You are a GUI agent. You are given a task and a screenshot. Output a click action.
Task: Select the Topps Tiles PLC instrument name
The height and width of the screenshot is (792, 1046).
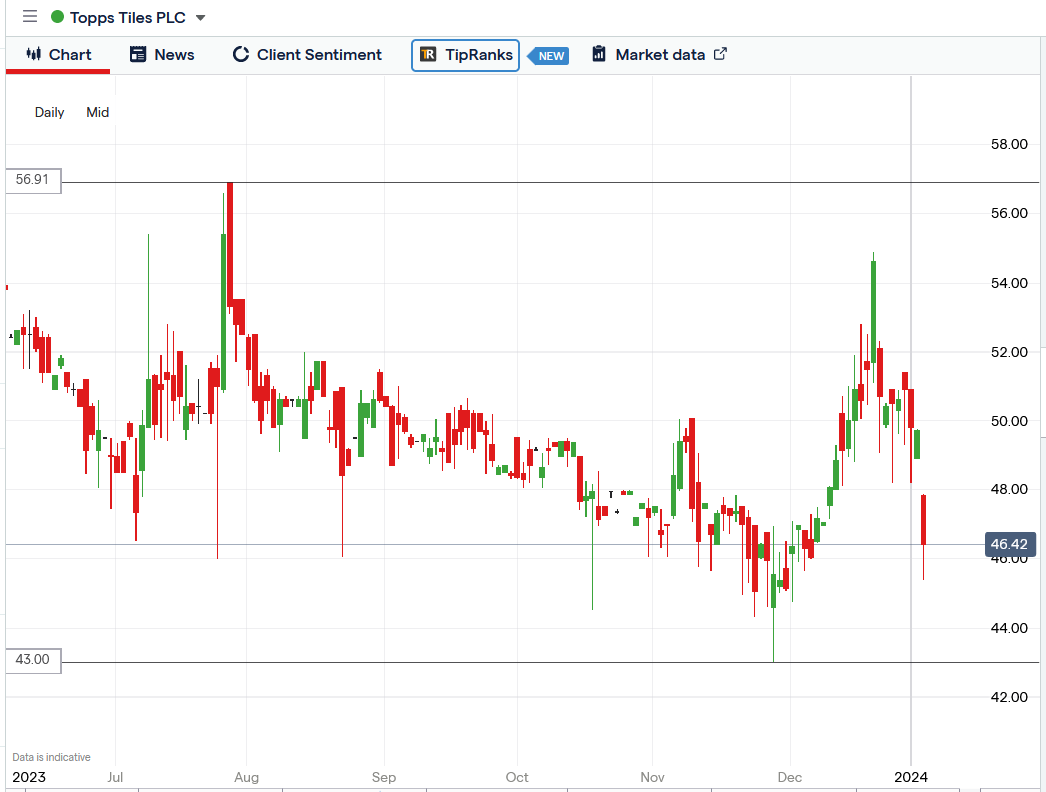click(x=127, y=17)
